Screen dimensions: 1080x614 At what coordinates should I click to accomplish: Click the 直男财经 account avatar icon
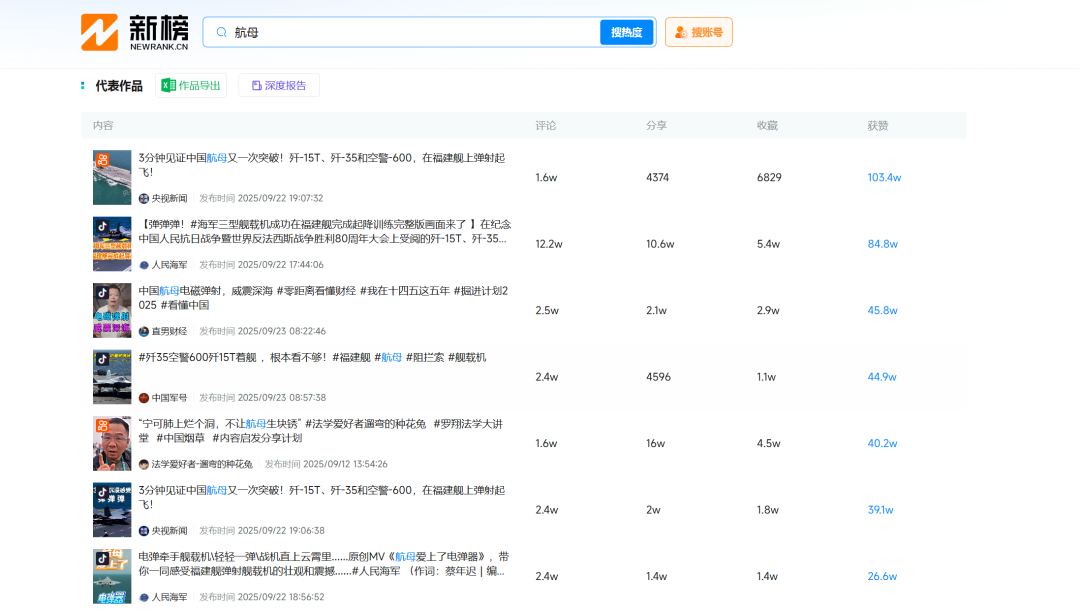(x=144, y=331)
